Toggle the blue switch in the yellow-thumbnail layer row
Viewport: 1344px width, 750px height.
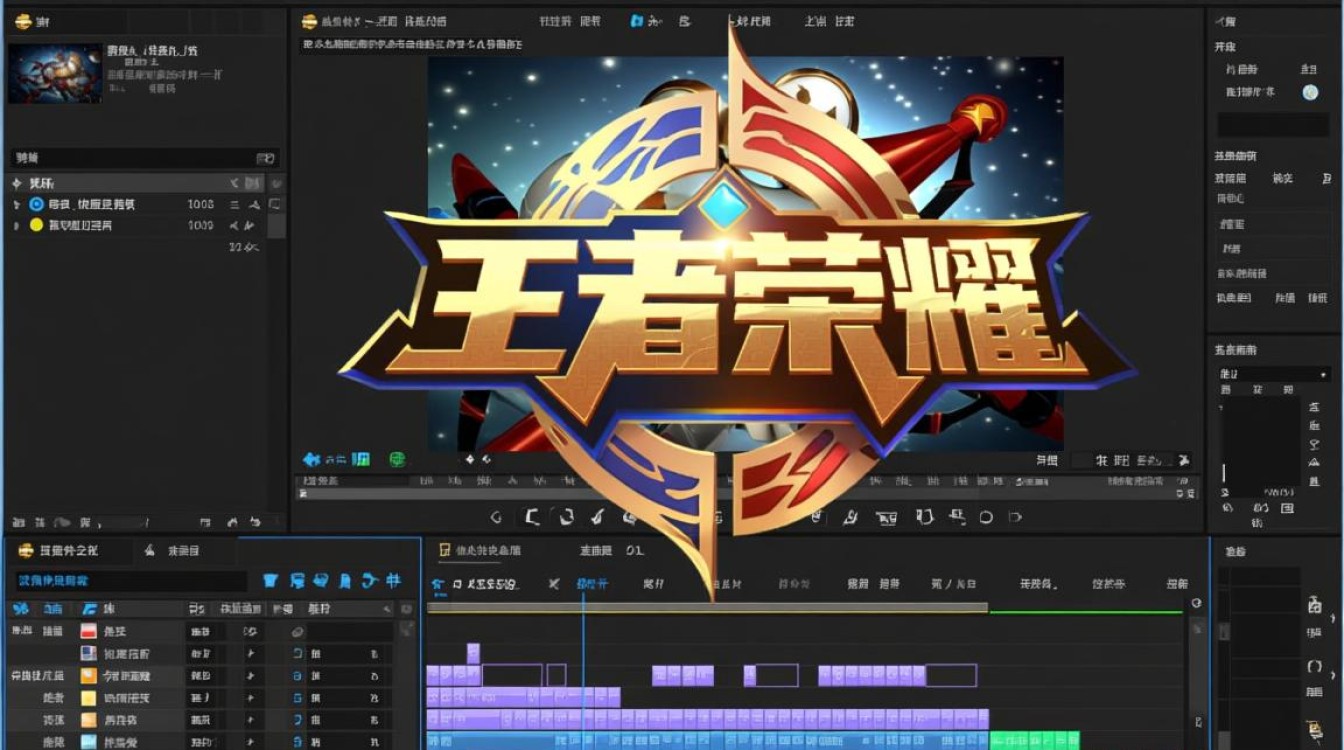[297, 698]
